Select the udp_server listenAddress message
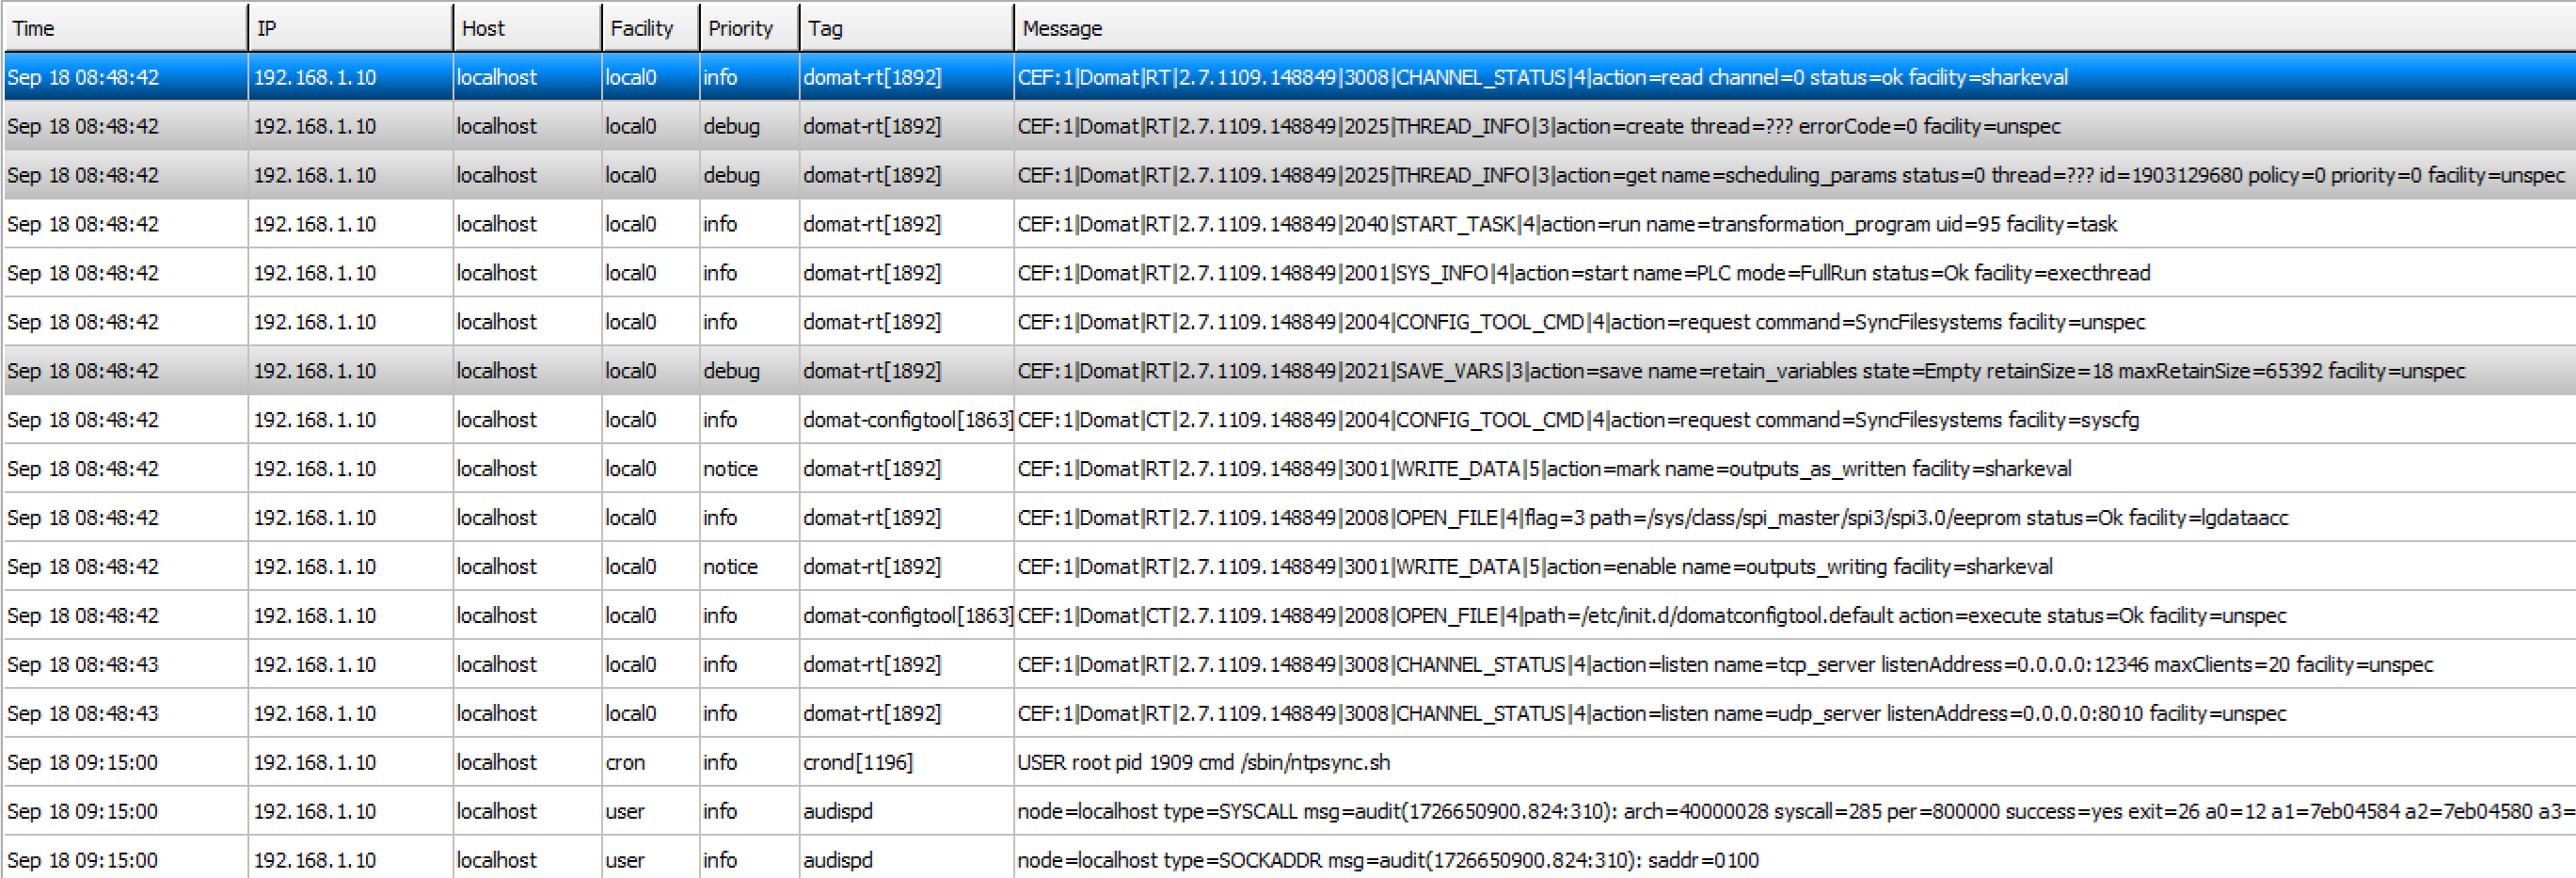The width and height of the screenshot is (2576, 878). 1652,714
